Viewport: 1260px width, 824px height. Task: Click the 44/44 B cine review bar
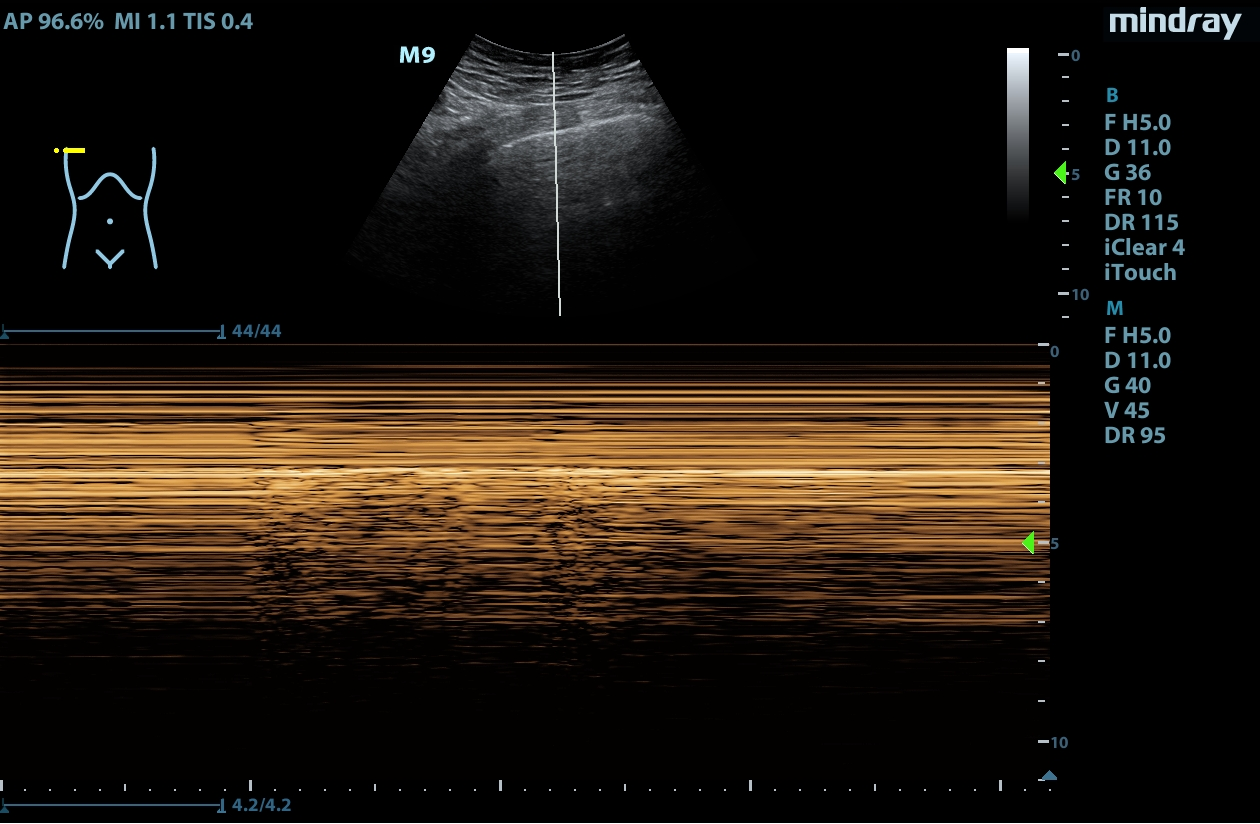pos(112,331)
